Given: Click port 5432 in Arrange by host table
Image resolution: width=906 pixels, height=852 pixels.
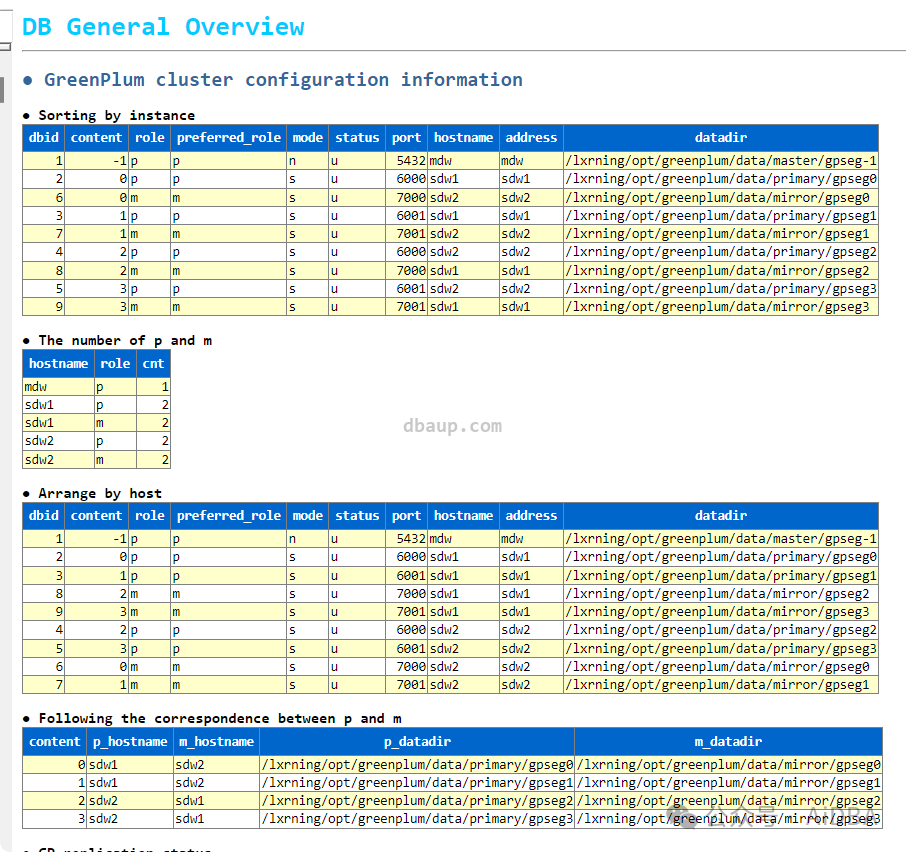Looking at the screenshot, I should pyautogui.click(x=407, y=538).
